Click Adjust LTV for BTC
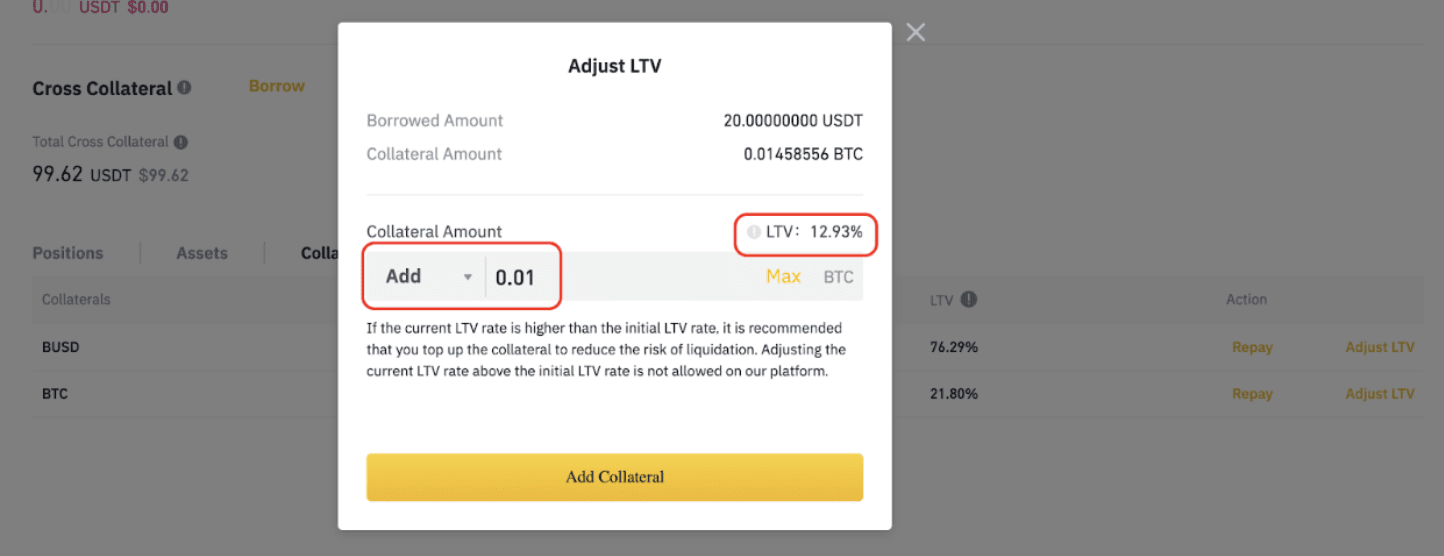 coord(1380,394)
